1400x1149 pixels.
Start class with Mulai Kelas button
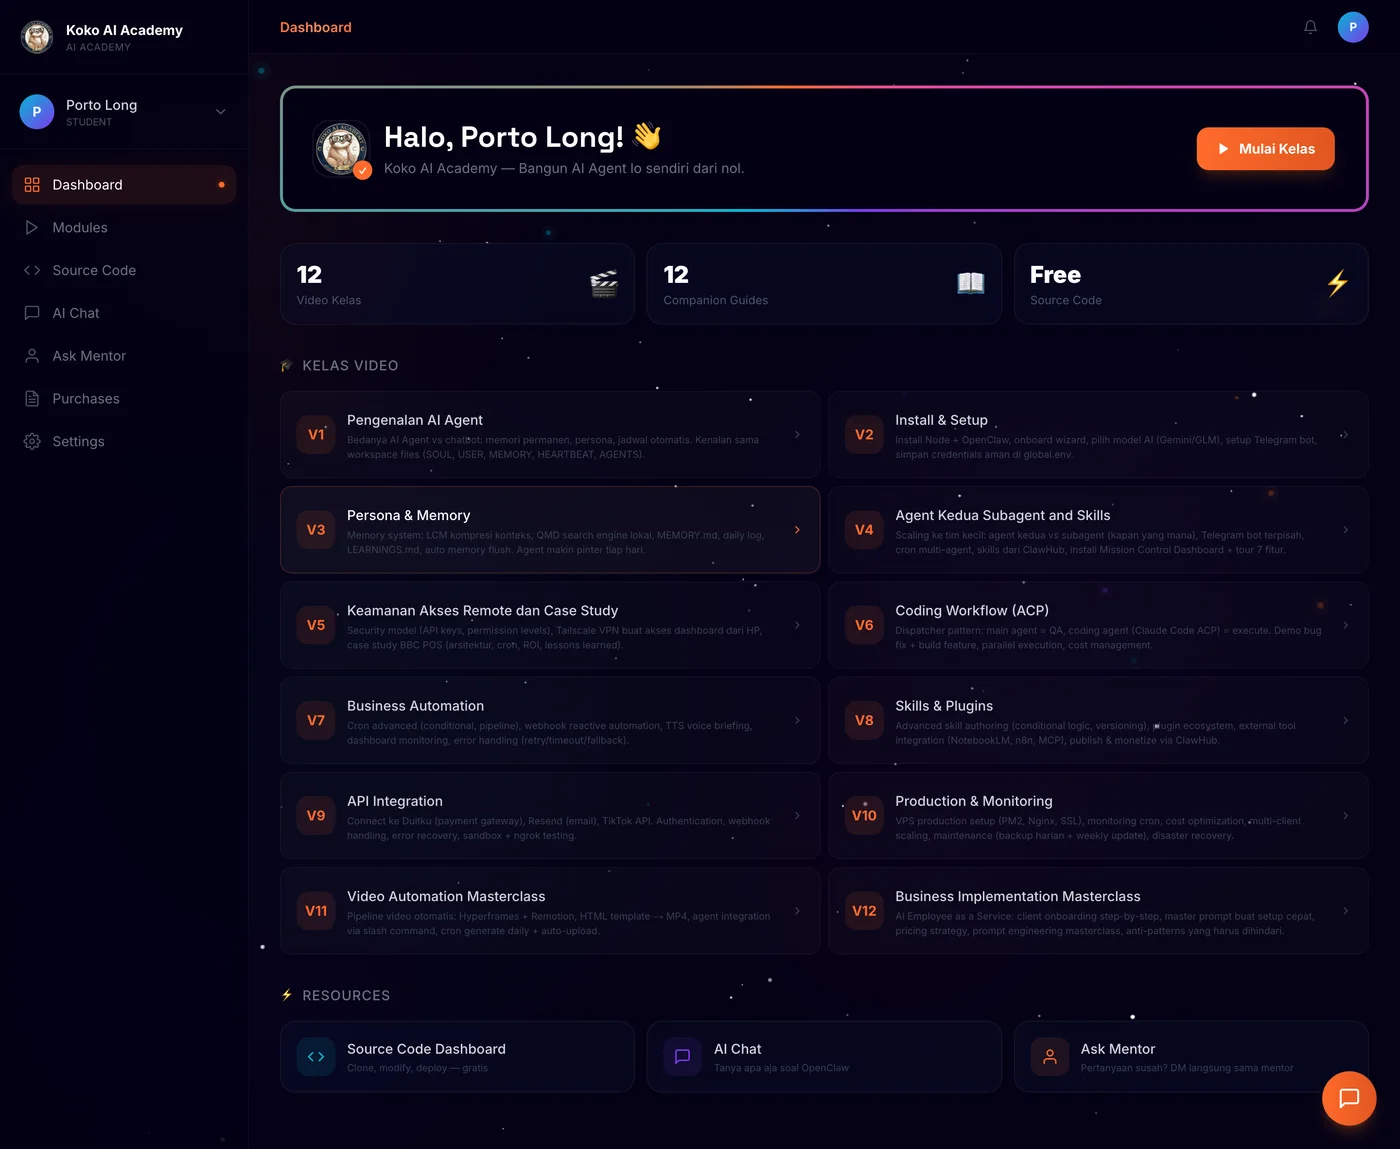click(1265, 149)
